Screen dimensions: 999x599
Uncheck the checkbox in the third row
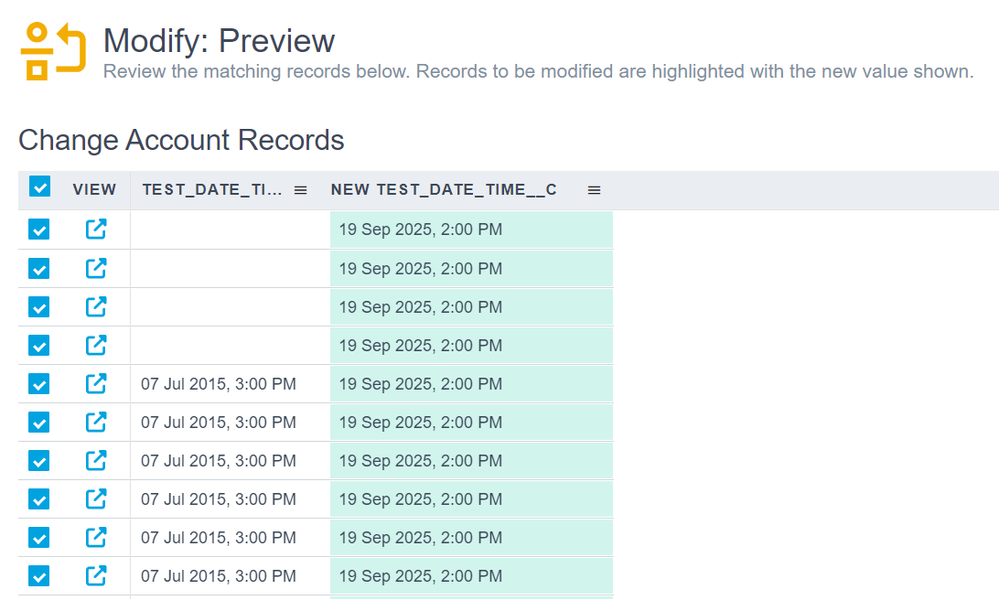tap(39, 307)
